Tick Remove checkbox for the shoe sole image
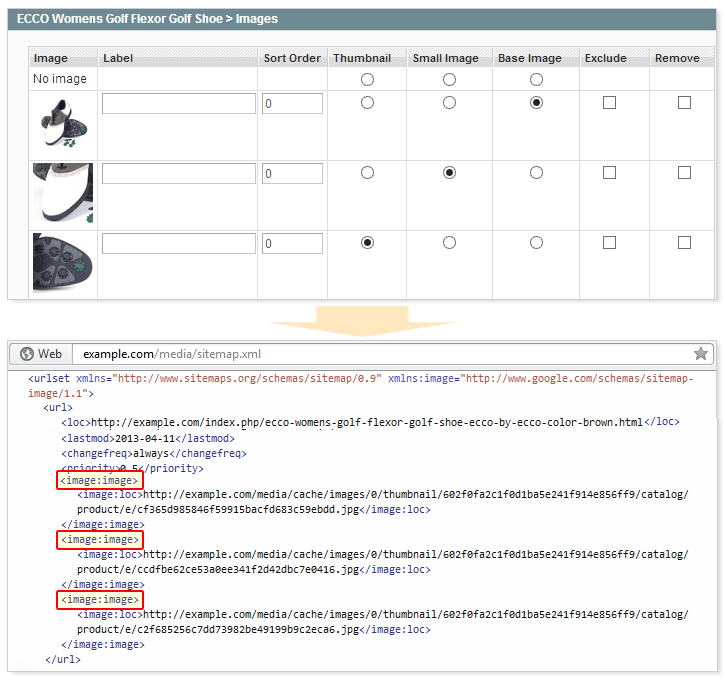The width and height of the screenshot is (725, 680). pos(684,242)
